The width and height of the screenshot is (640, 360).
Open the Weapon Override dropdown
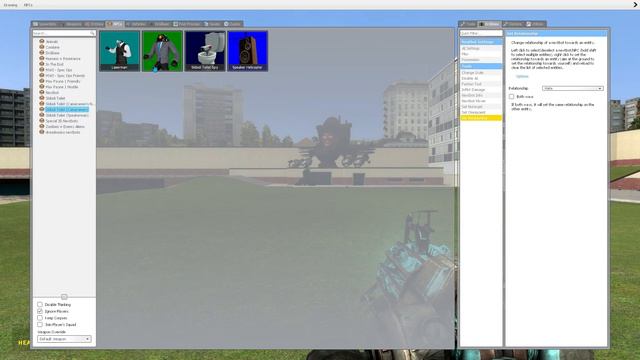click(x=64, y=339)
